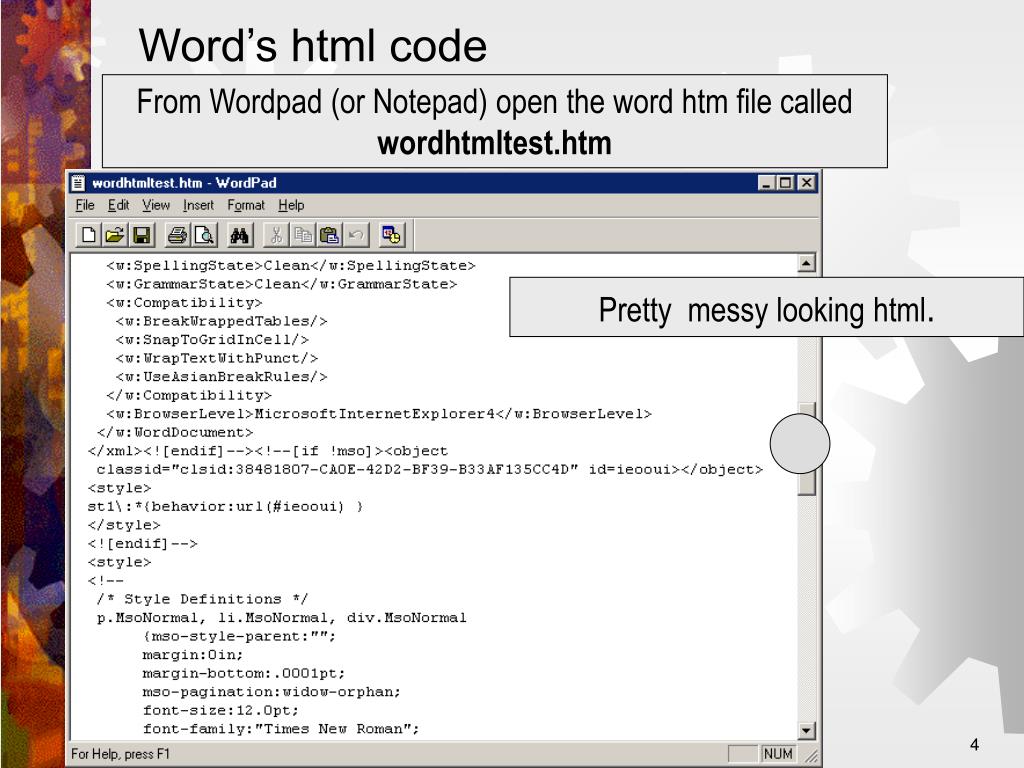Click the Undo arrow icon

(x=356, y=235)
